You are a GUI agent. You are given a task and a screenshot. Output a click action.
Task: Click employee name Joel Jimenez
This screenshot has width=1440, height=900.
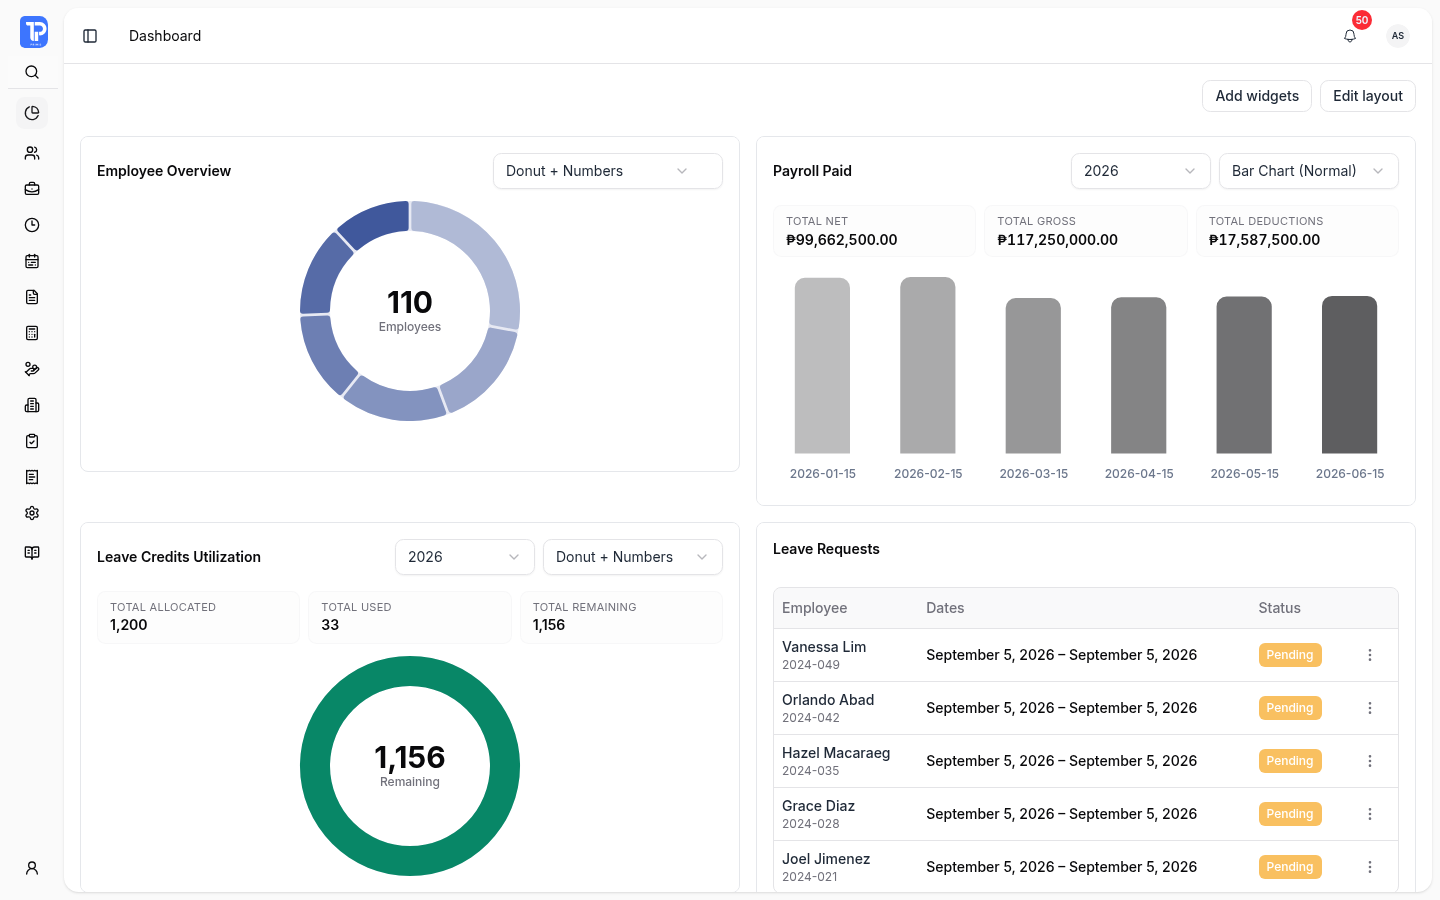pyautogui.click(x=826, y=859)
